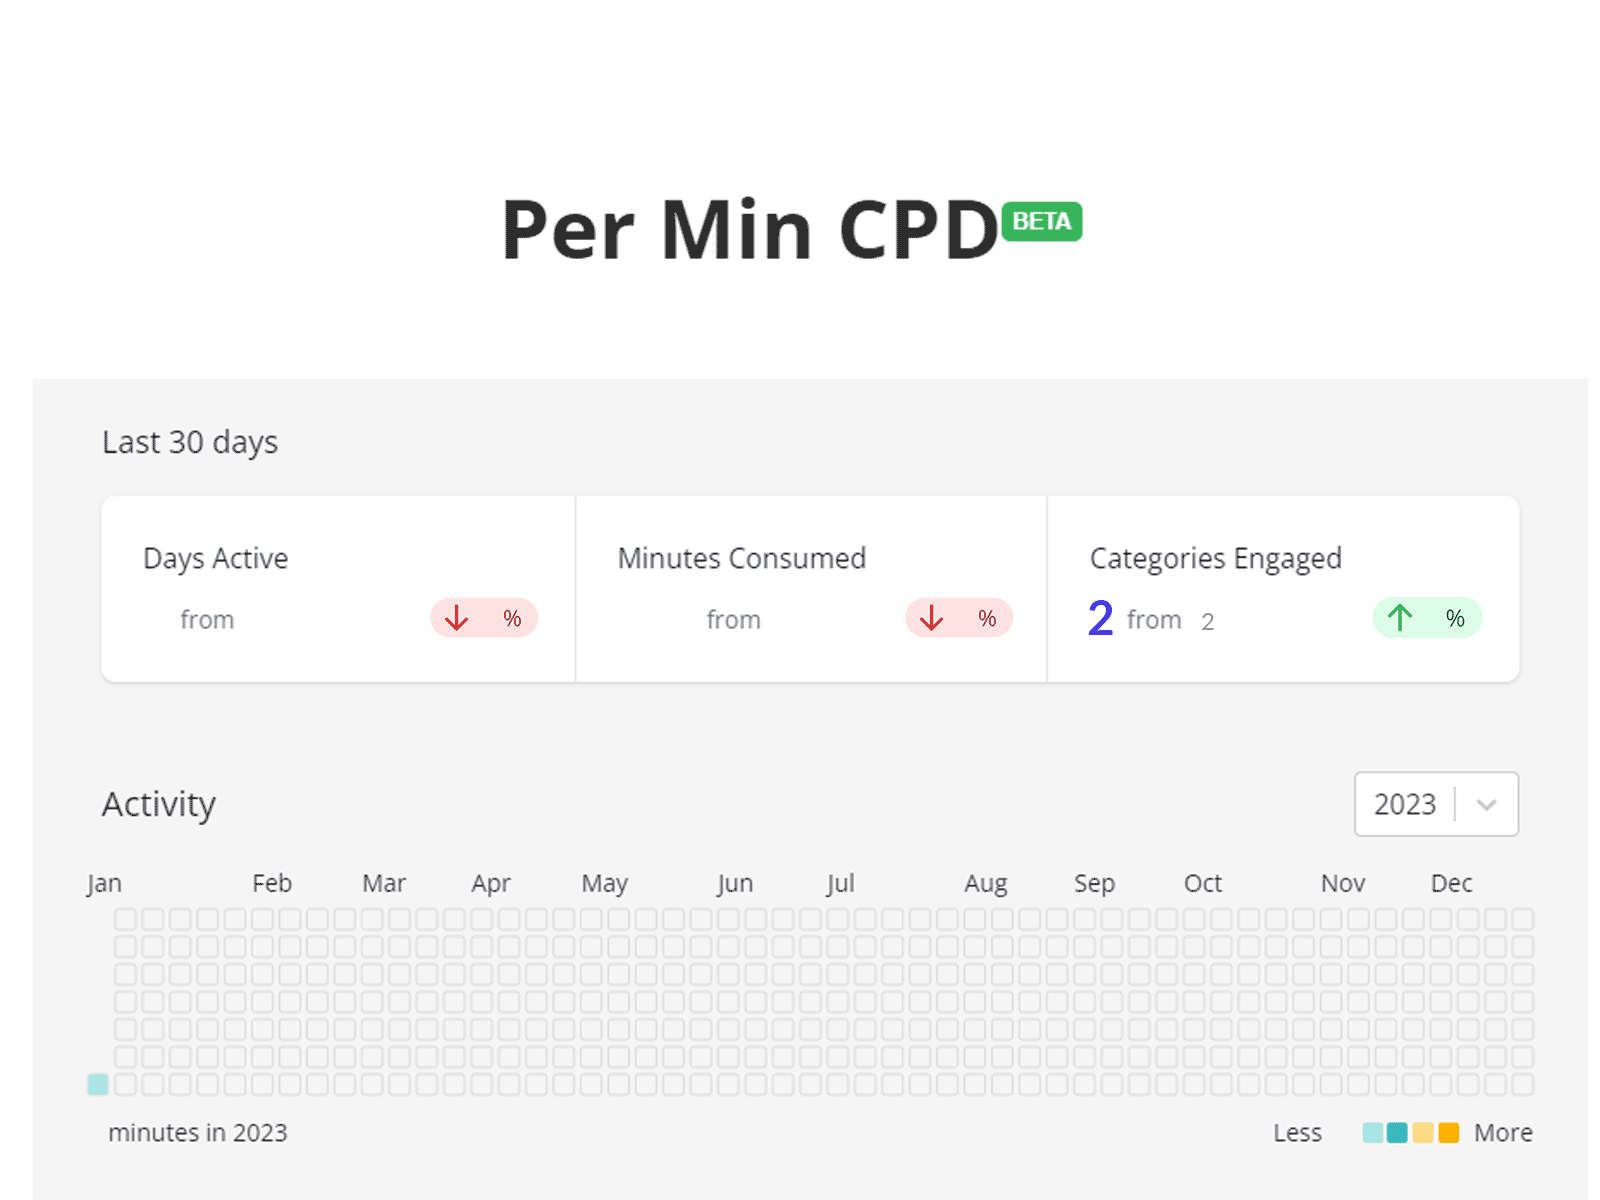Click the green BETA badge
The height and width of the screenshot is (1200, 1600).
1041,221
